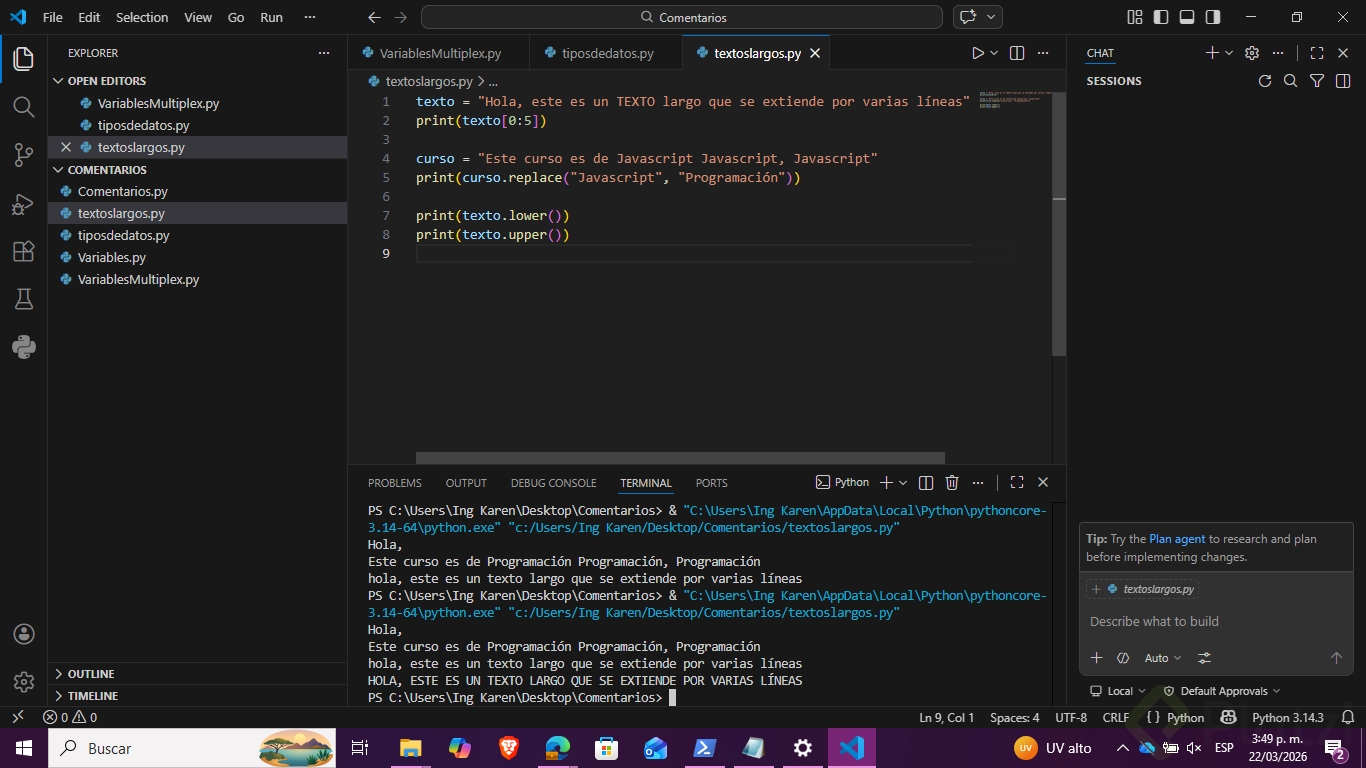The height and width of the screenshot is (768, 1366).
Task: Switch to the tiposdedatos.py editor tab
Action: coord(607,53)
